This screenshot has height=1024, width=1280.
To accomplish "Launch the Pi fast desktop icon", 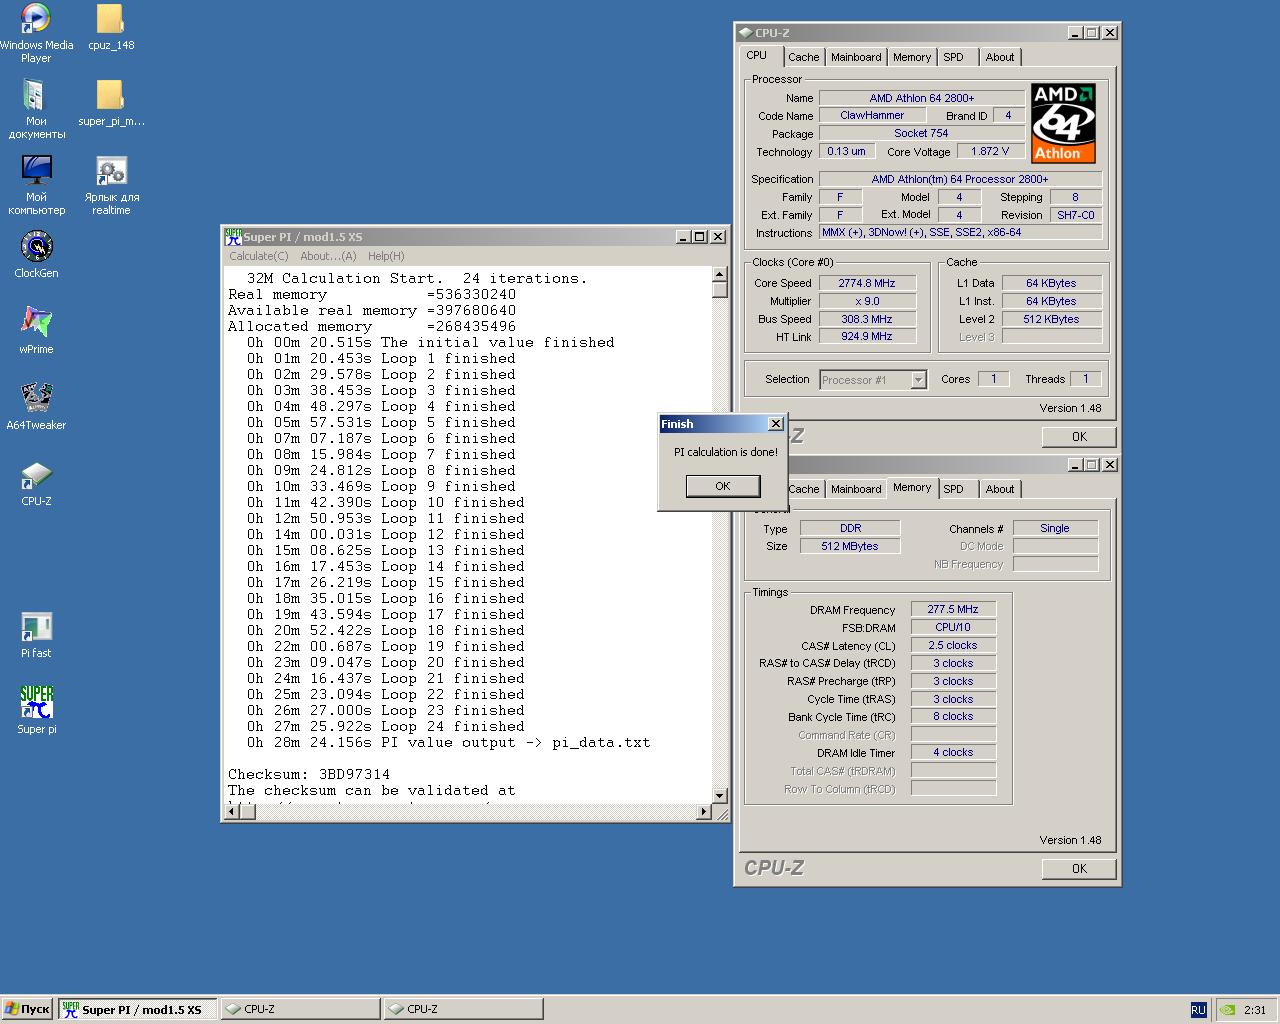I will (x=36, y=635).
